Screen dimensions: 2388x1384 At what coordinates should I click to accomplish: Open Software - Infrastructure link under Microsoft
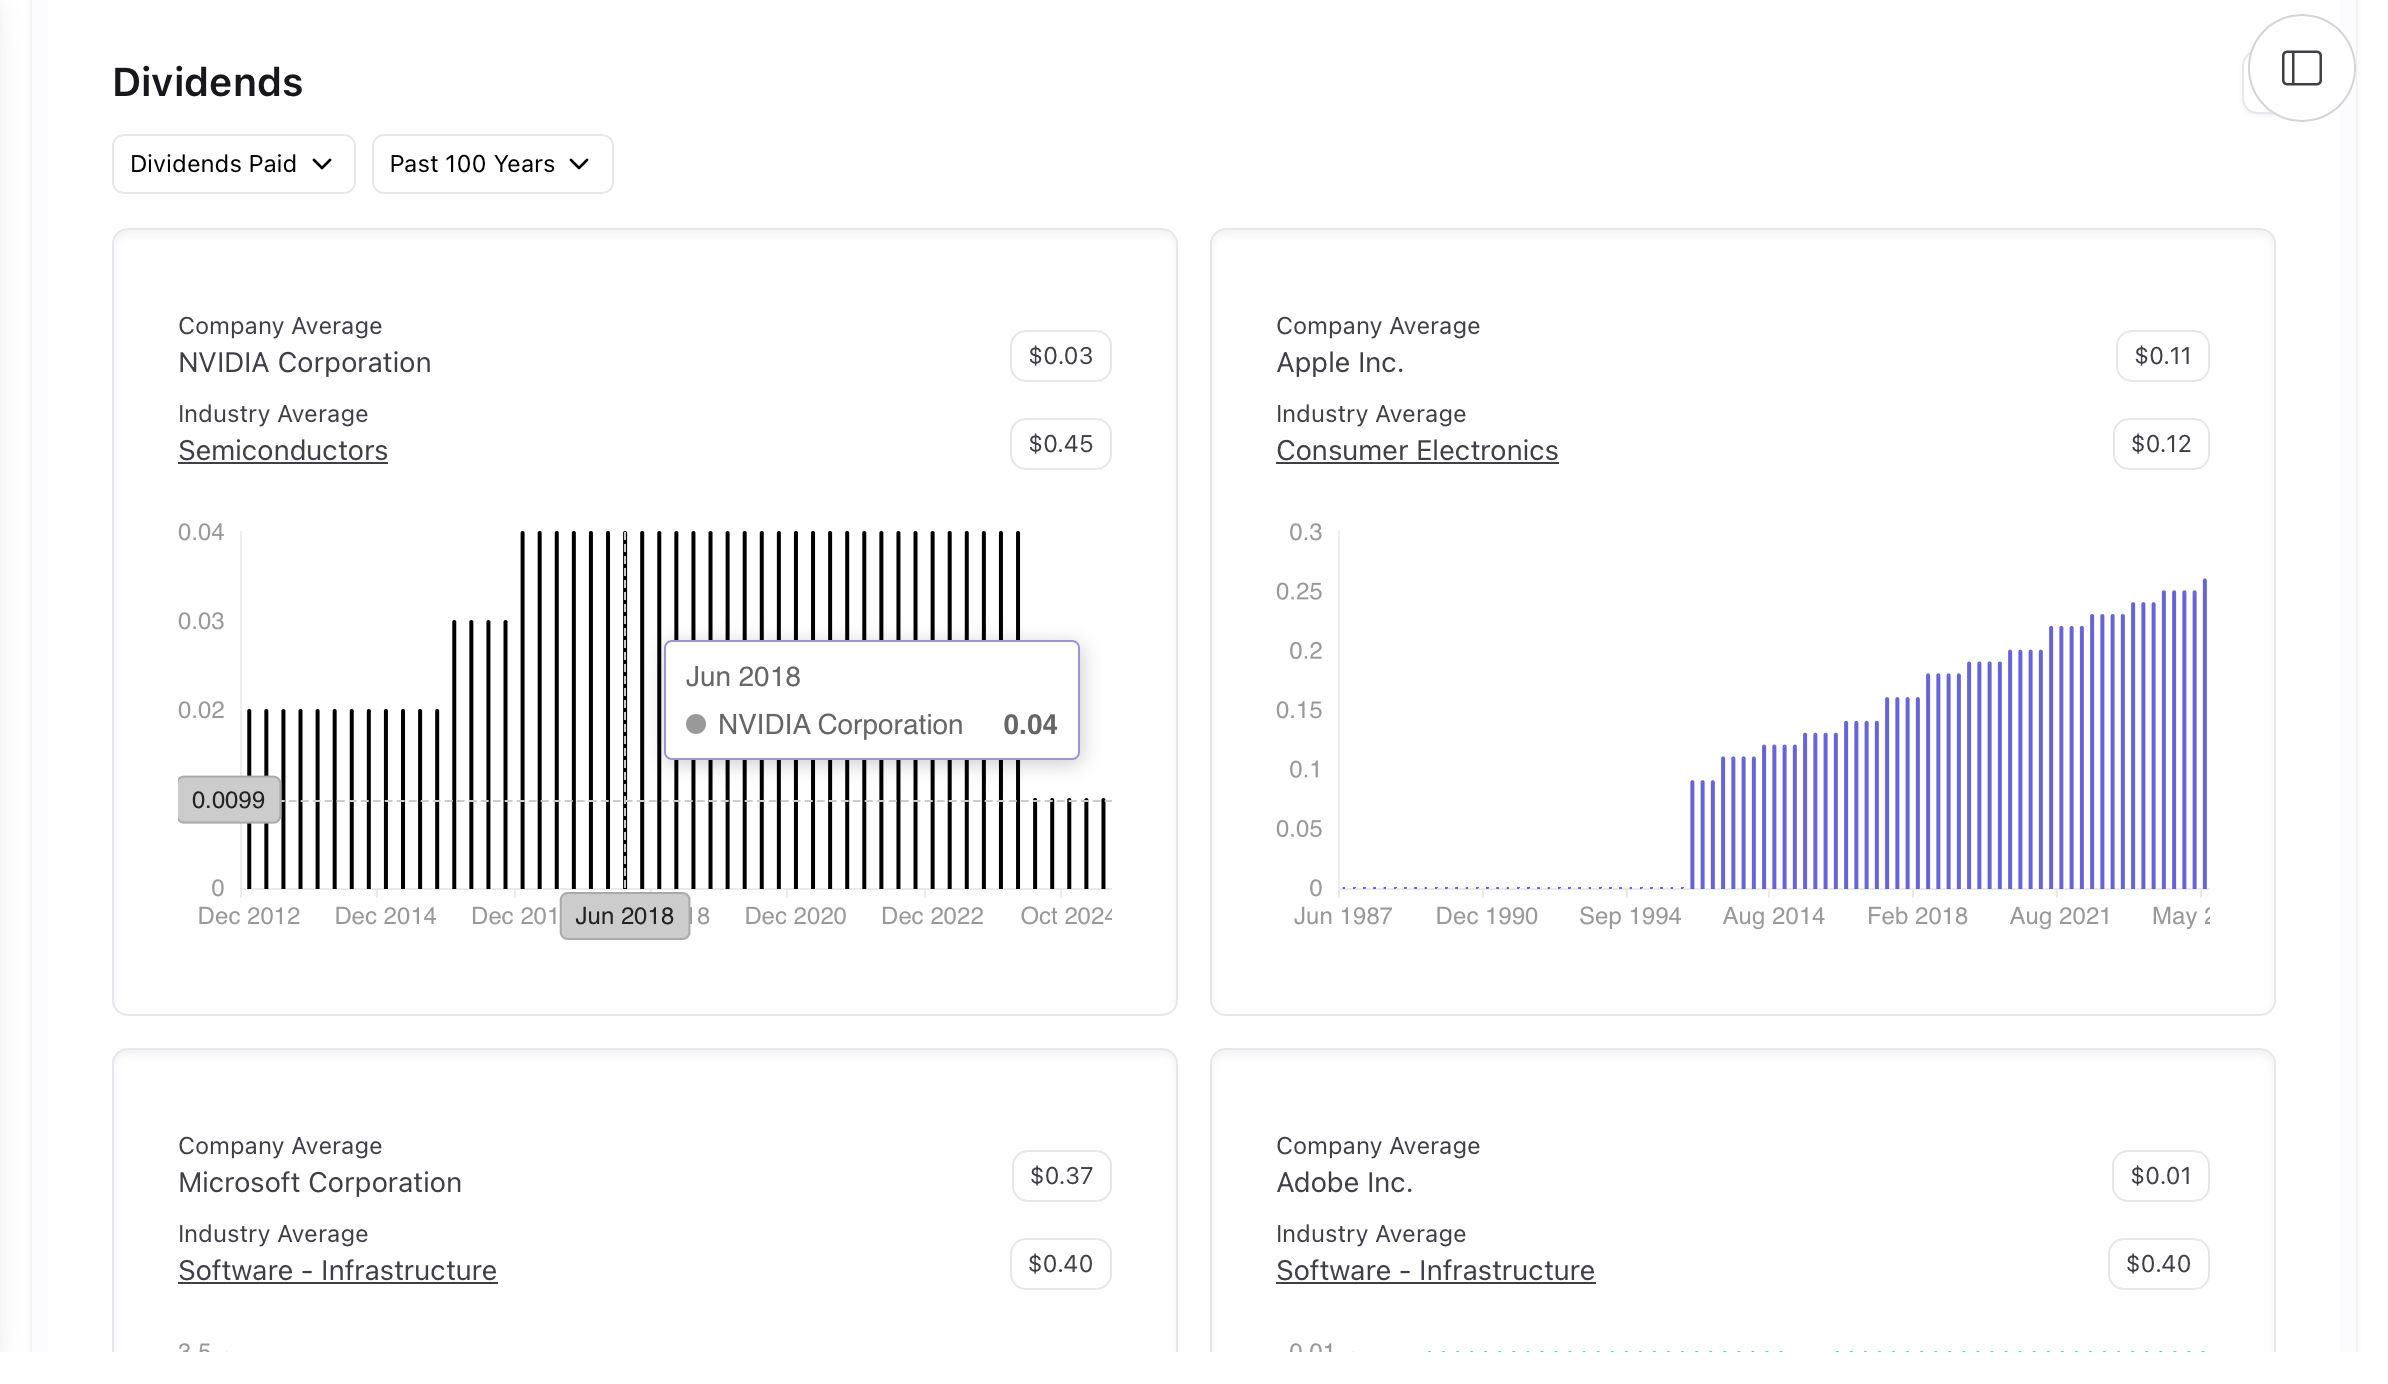tap(338, 1271)
